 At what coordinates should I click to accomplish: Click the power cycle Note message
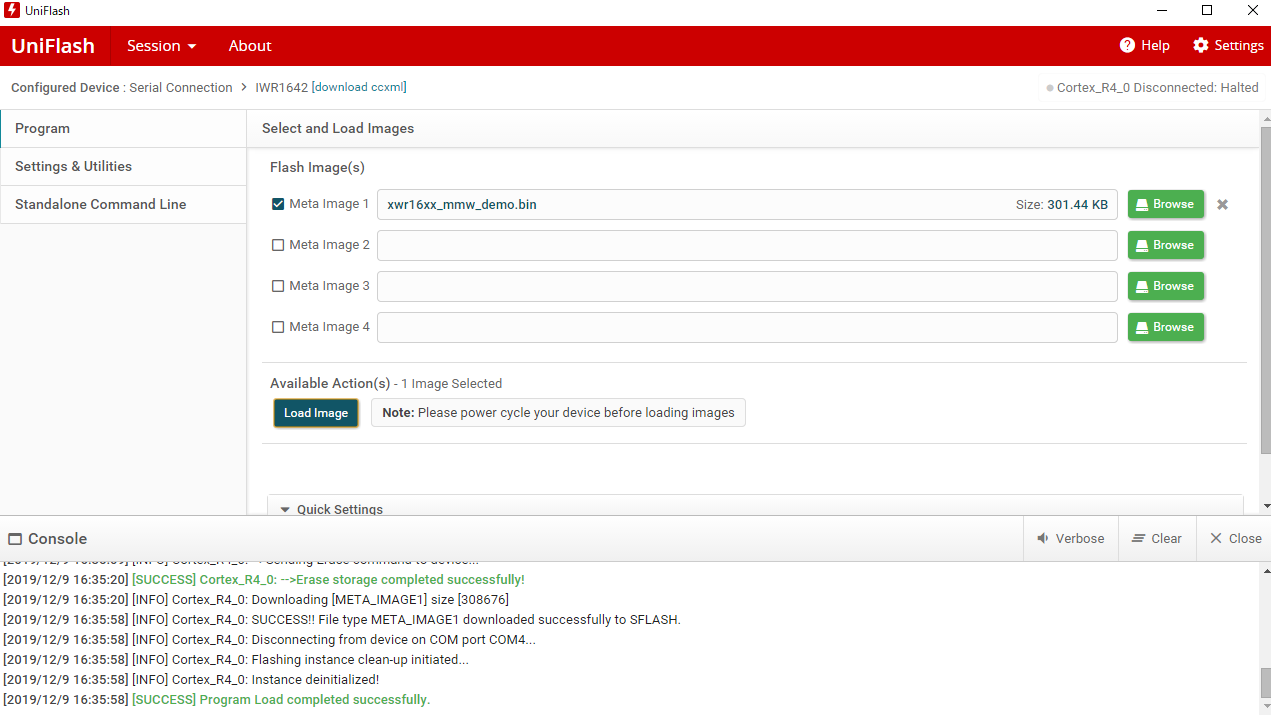coord(558,413)
